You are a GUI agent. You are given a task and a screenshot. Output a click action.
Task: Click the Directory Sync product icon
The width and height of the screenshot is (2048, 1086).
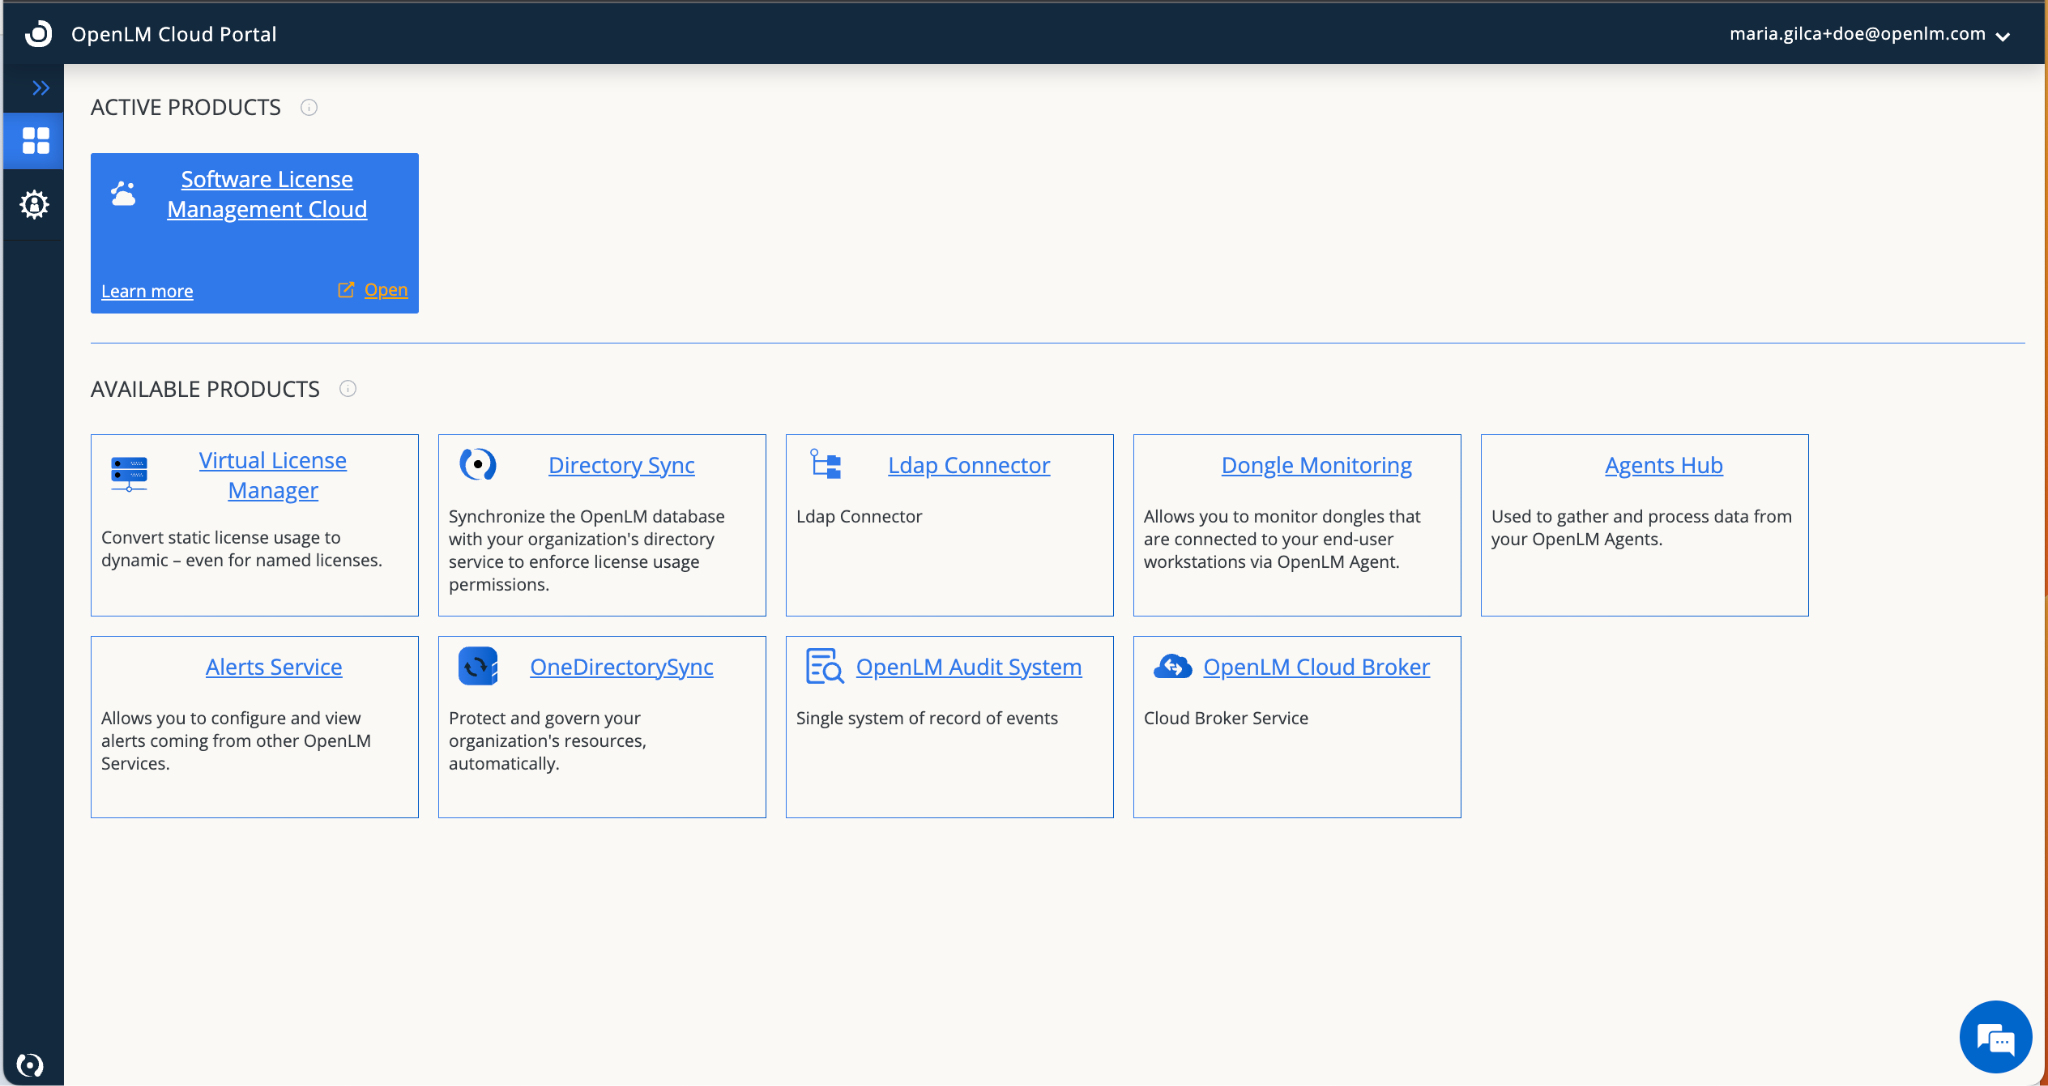[x=478, y=464]
